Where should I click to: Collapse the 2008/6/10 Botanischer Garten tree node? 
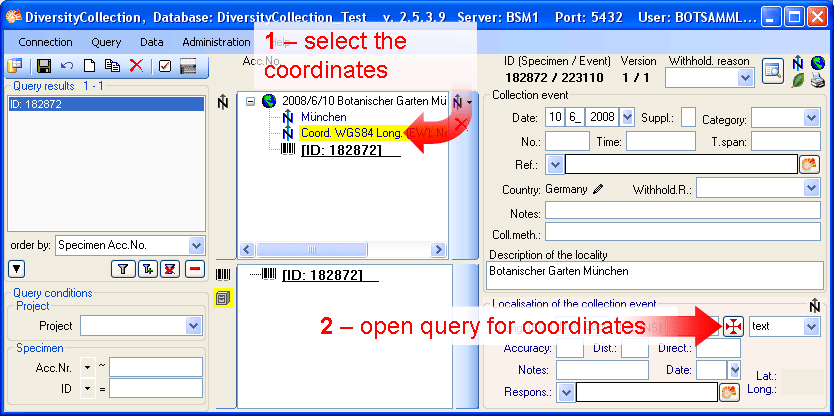251,101
